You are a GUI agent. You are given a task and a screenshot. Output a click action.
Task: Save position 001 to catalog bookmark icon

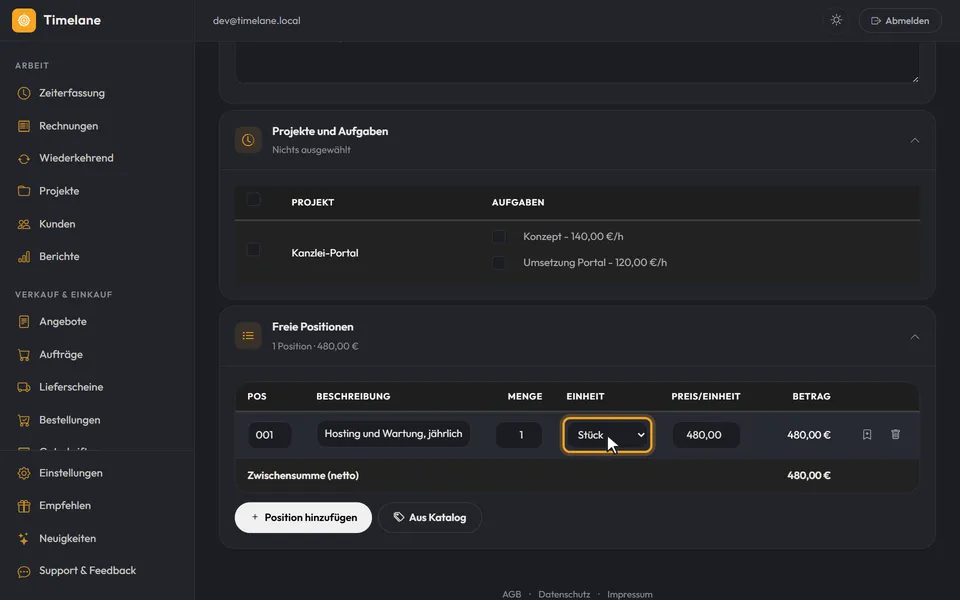tap(867, 435)
